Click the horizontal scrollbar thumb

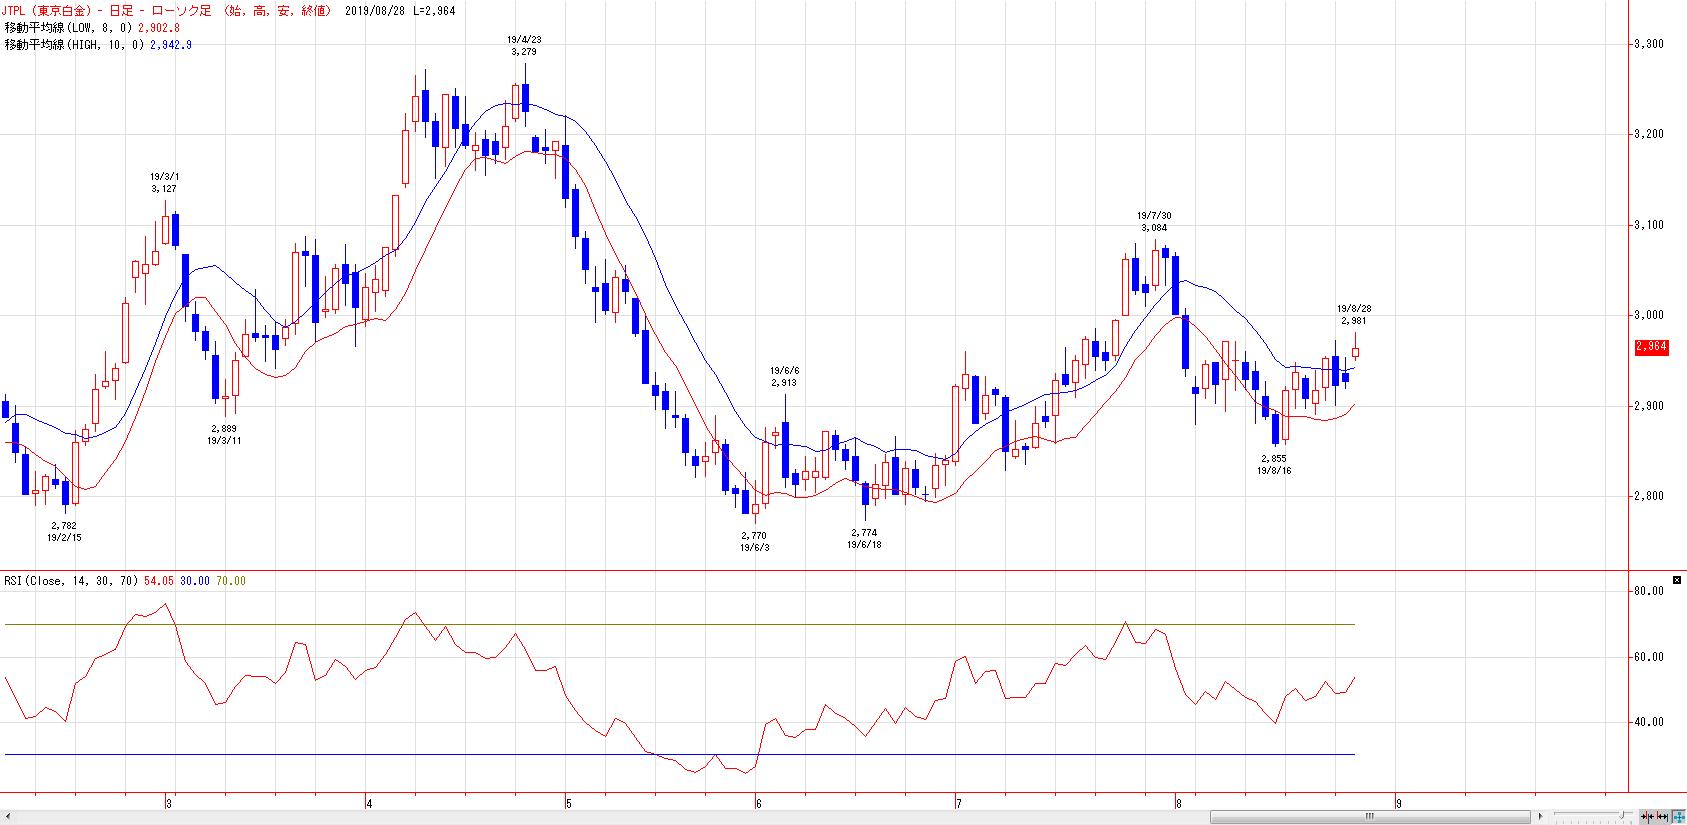[1370, 816]
